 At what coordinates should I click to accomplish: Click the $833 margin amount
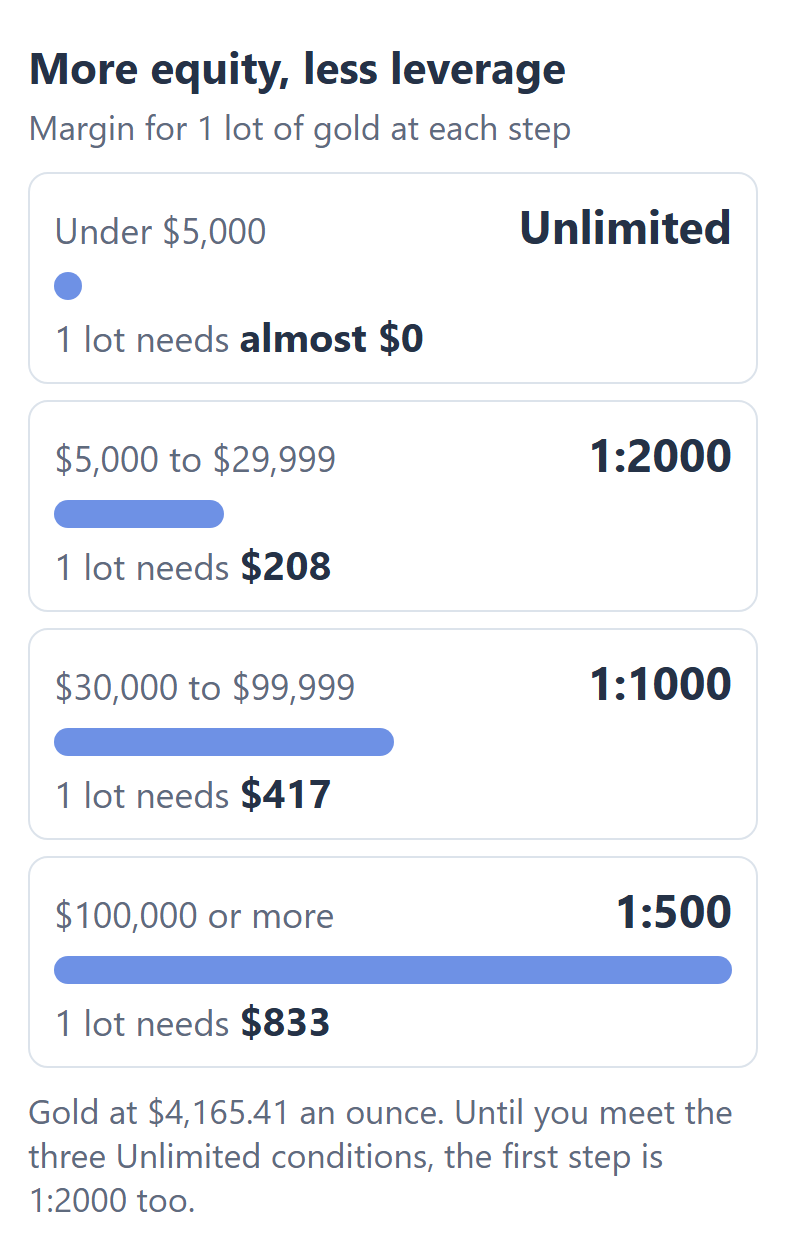tap(285, 1023)
